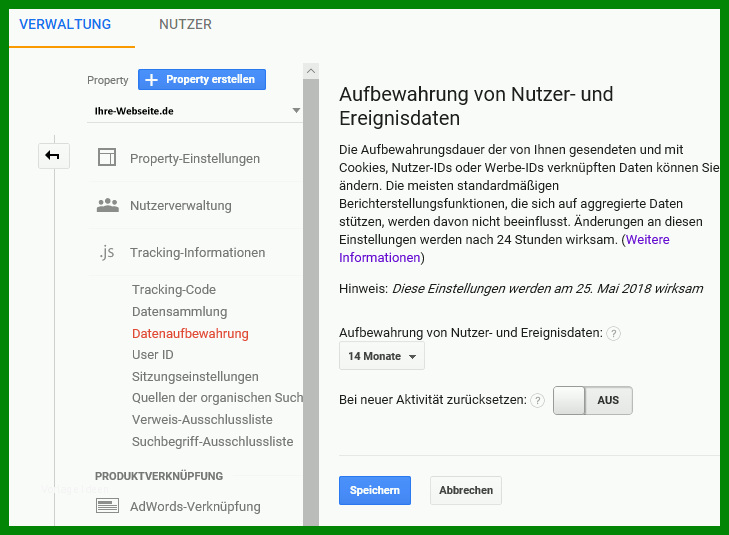This screenshot has height=535, width=729.
Task: Click the PRODUKTVERKNÜPFUNG section header
Action: click(159, 476)
